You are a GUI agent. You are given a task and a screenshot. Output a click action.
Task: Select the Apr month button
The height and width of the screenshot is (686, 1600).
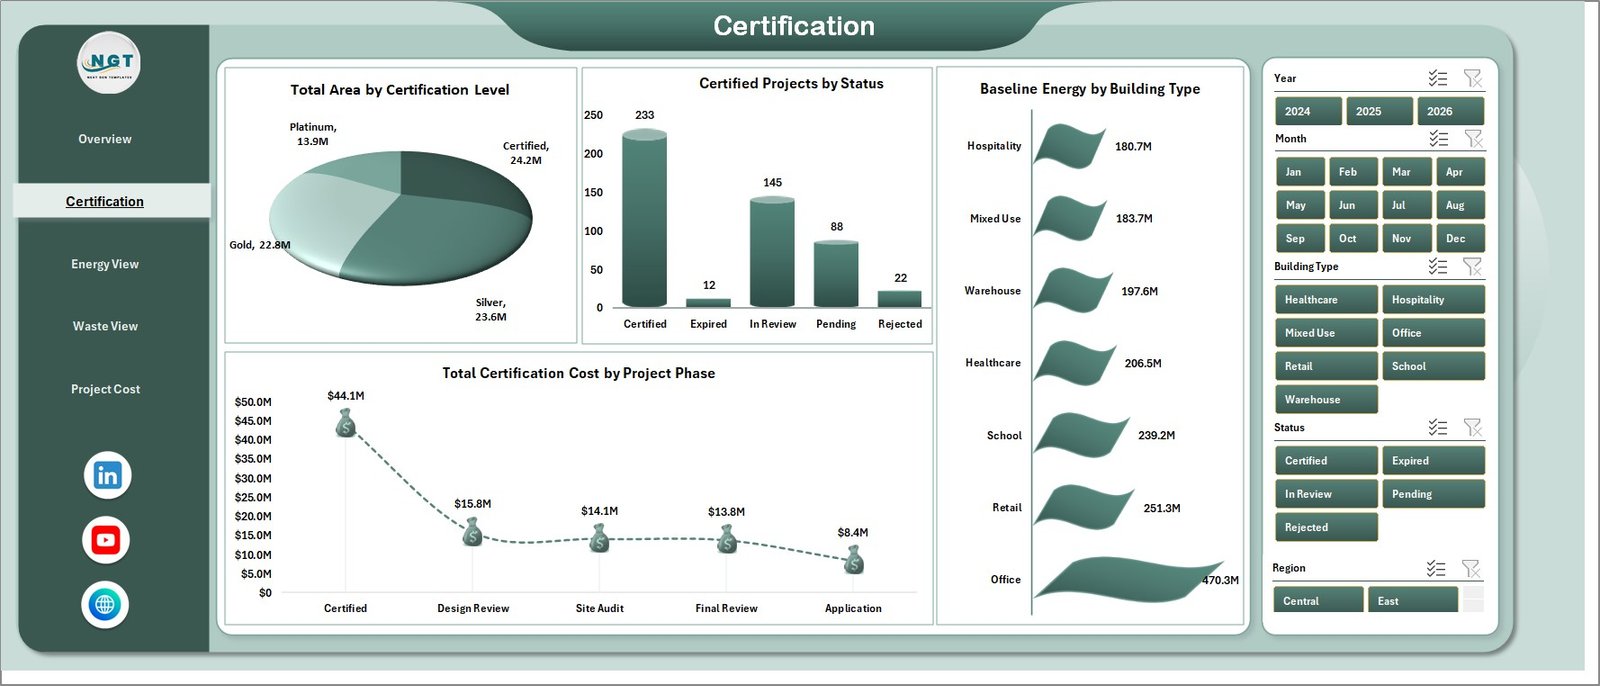(1460, 172)
